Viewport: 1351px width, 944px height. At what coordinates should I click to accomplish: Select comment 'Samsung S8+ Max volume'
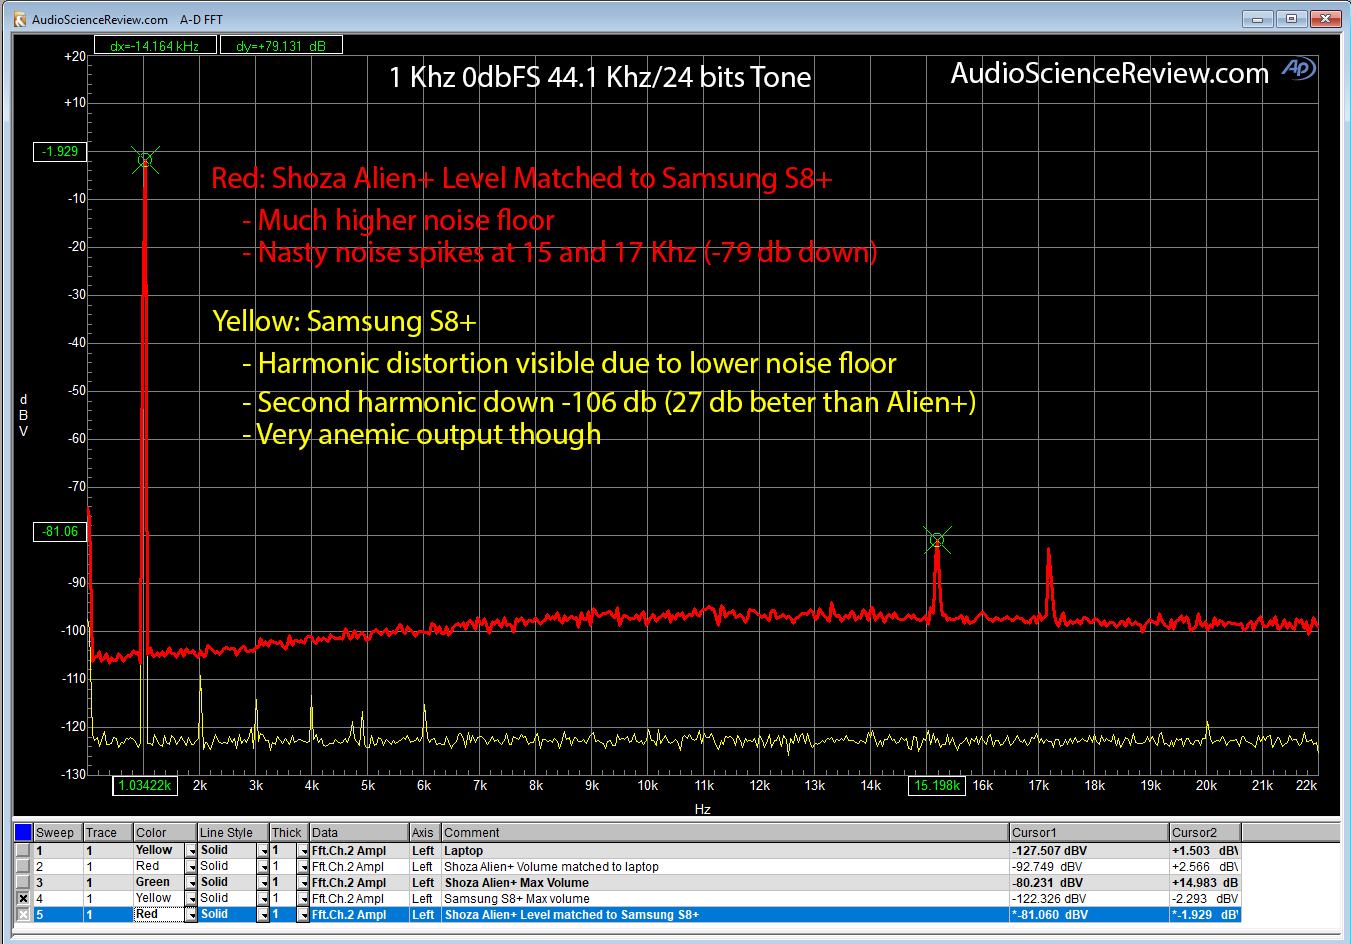tap(517, 899)
